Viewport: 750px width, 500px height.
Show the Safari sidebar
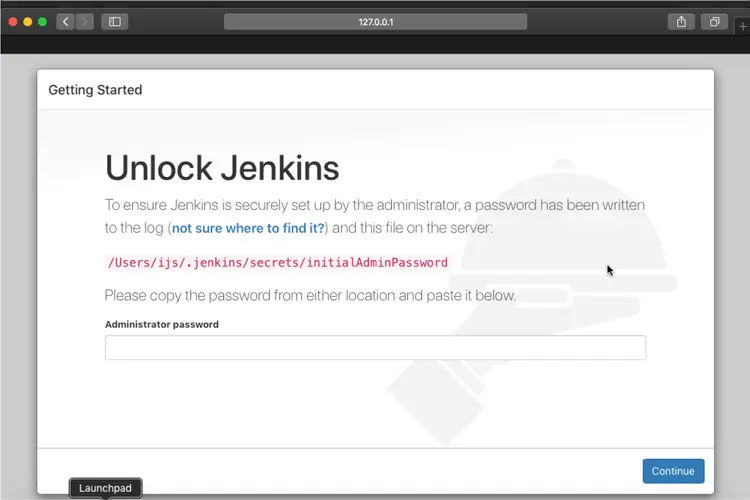point(115,22)
